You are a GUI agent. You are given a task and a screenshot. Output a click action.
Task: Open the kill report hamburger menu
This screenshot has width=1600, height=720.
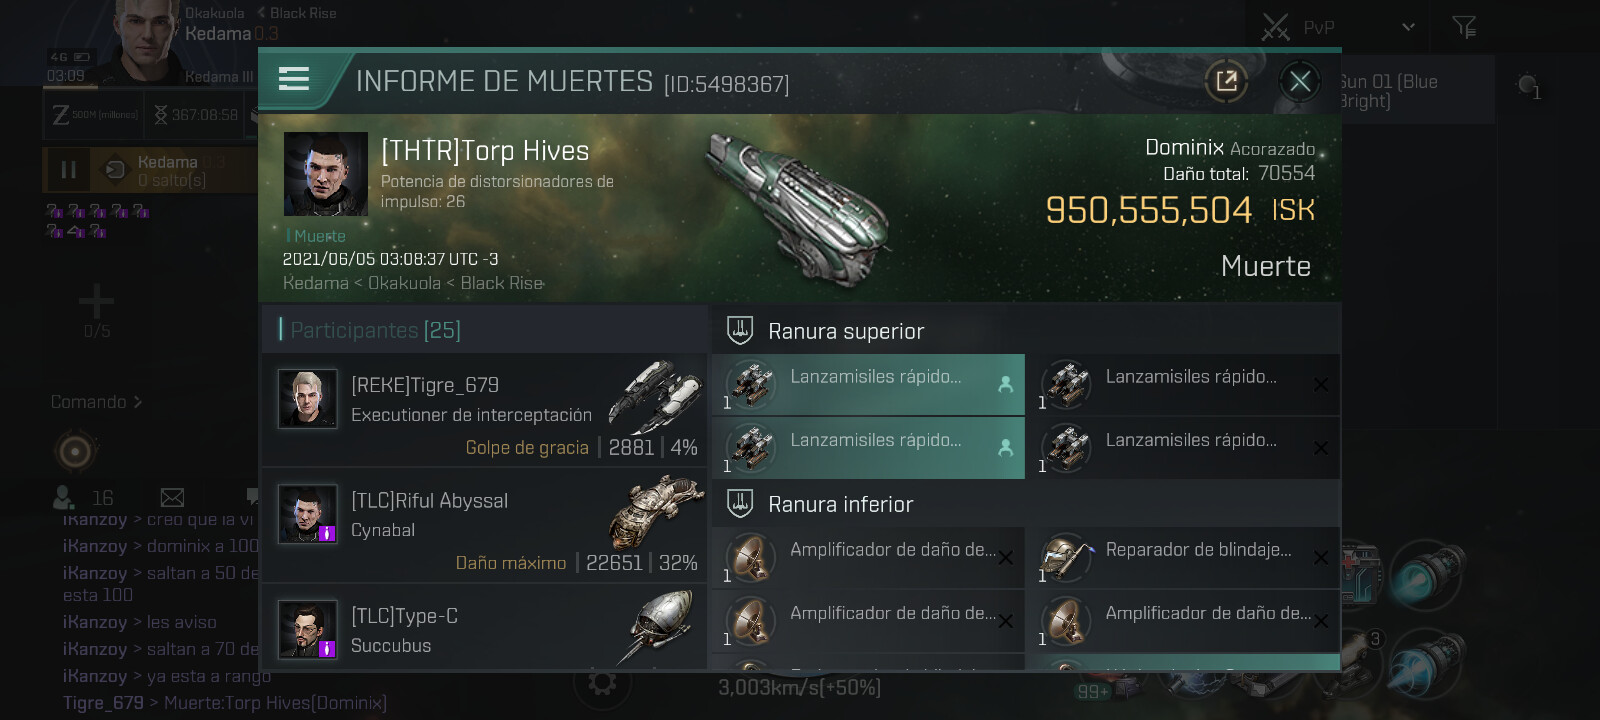tap(293, 79)
